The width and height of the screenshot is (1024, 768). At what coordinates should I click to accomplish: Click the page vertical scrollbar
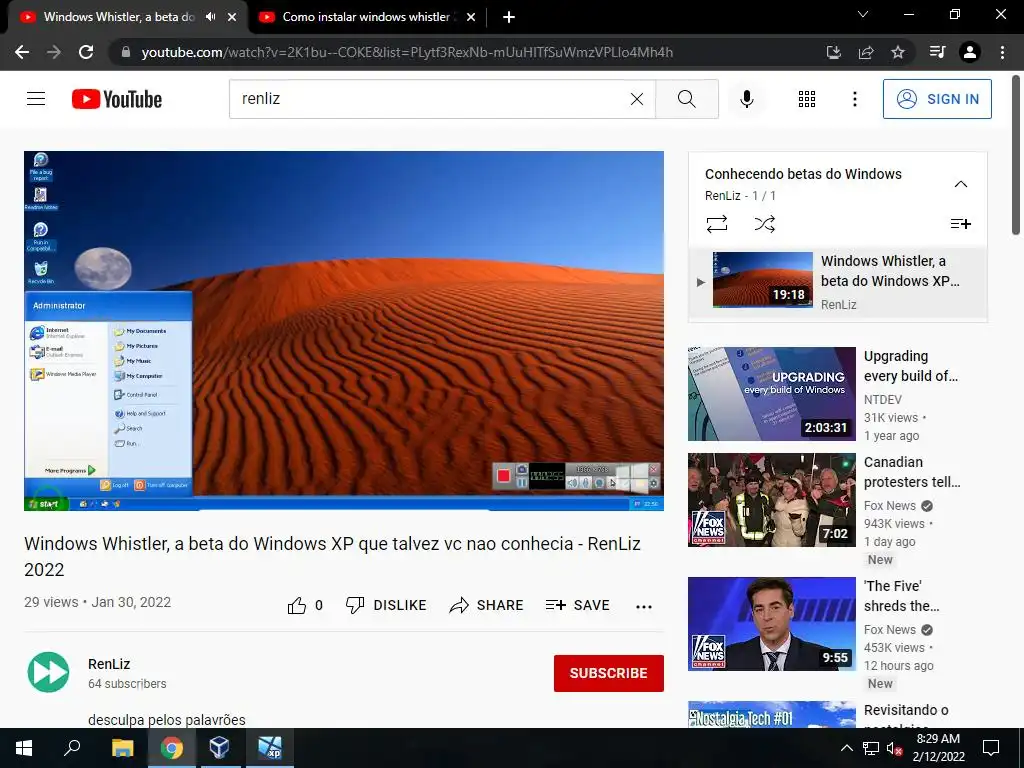pyautogui.click(x=1016, y=155)
